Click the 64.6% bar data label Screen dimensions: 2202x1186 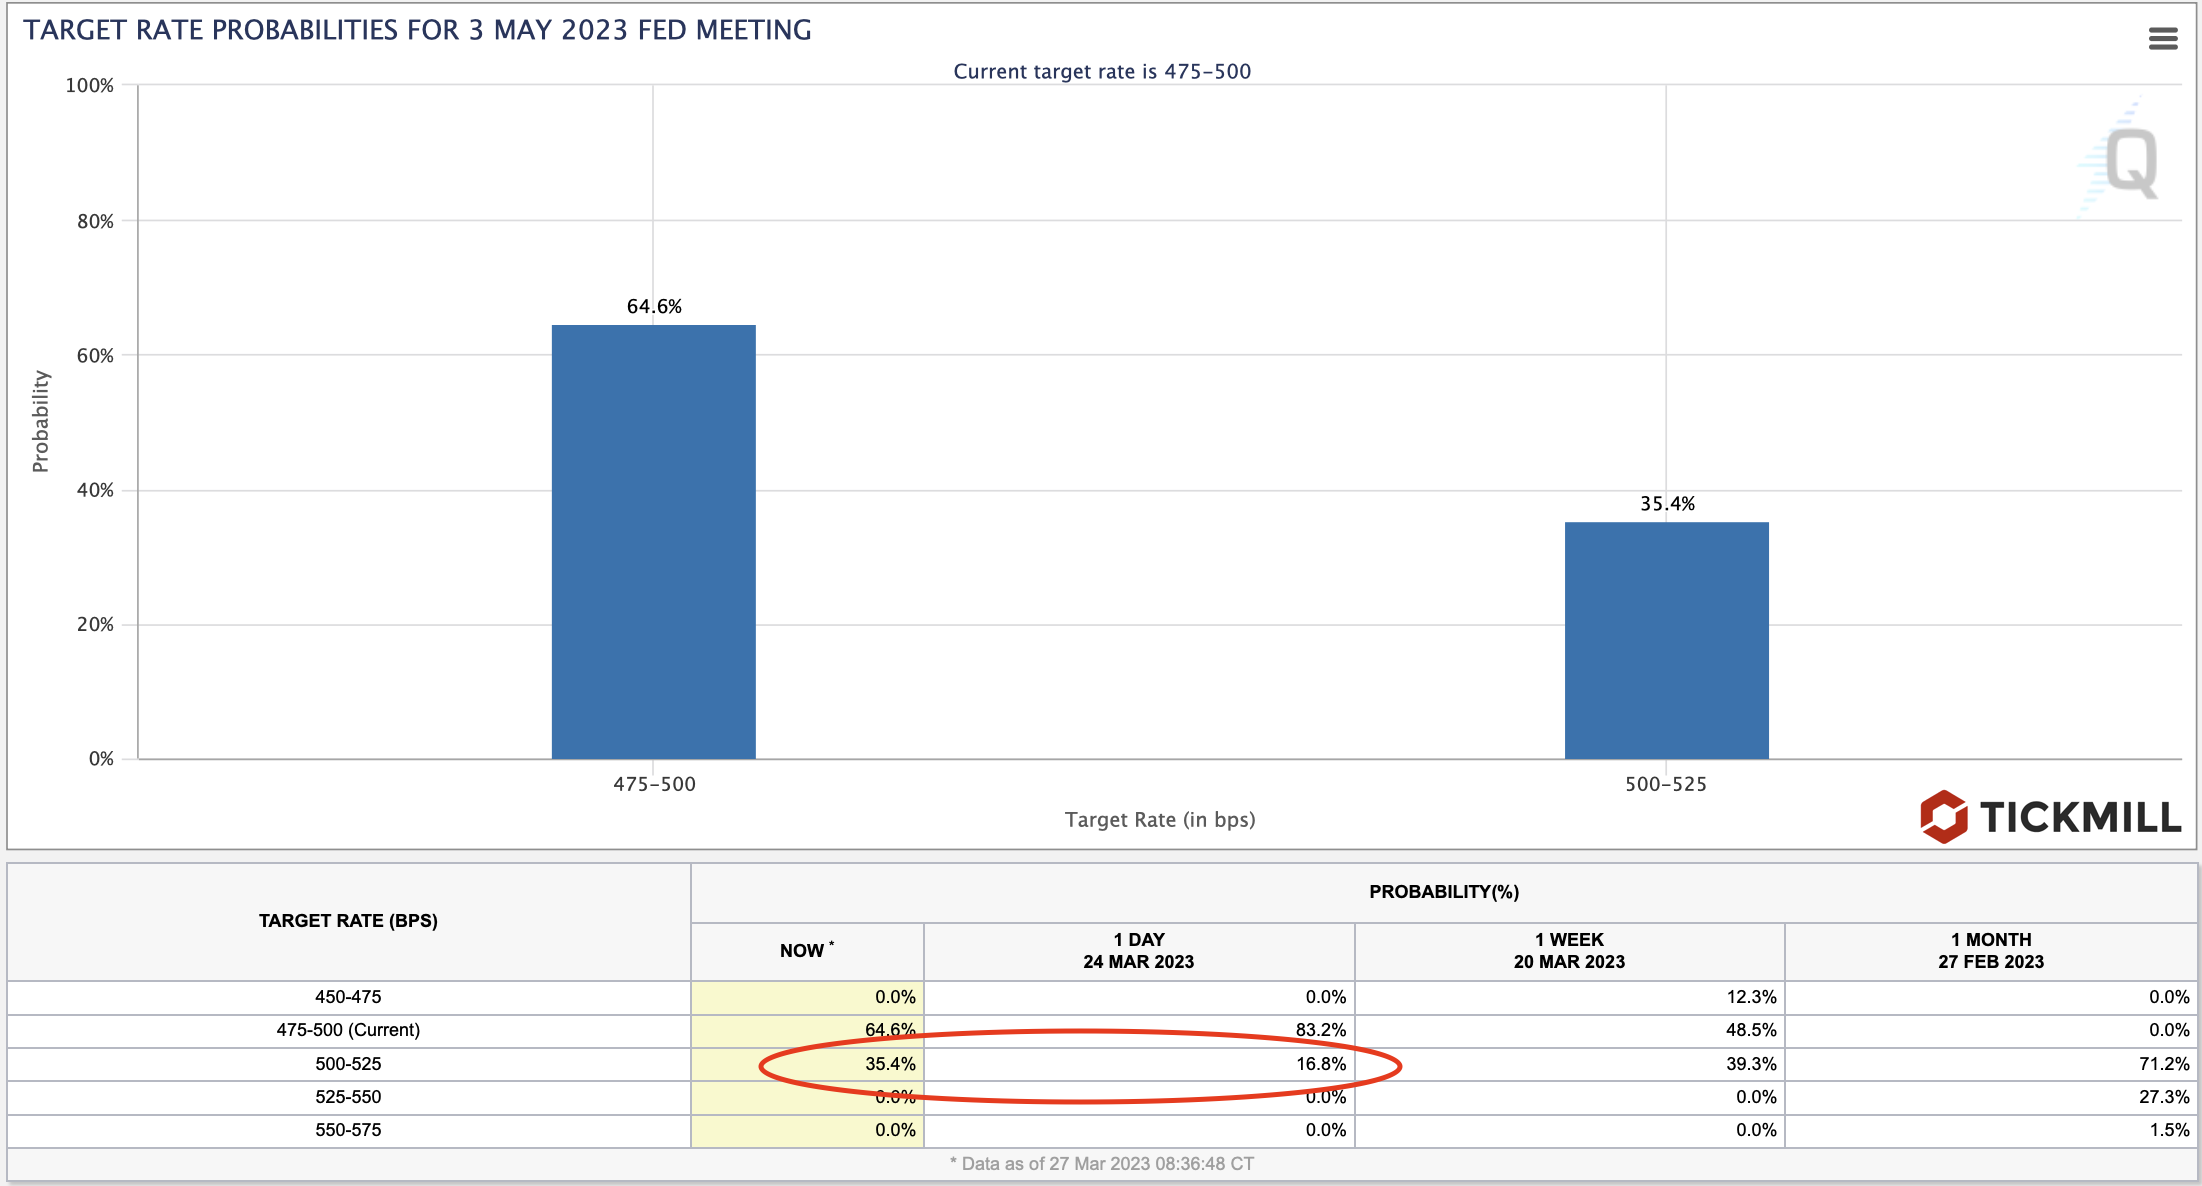click(654, 306)
